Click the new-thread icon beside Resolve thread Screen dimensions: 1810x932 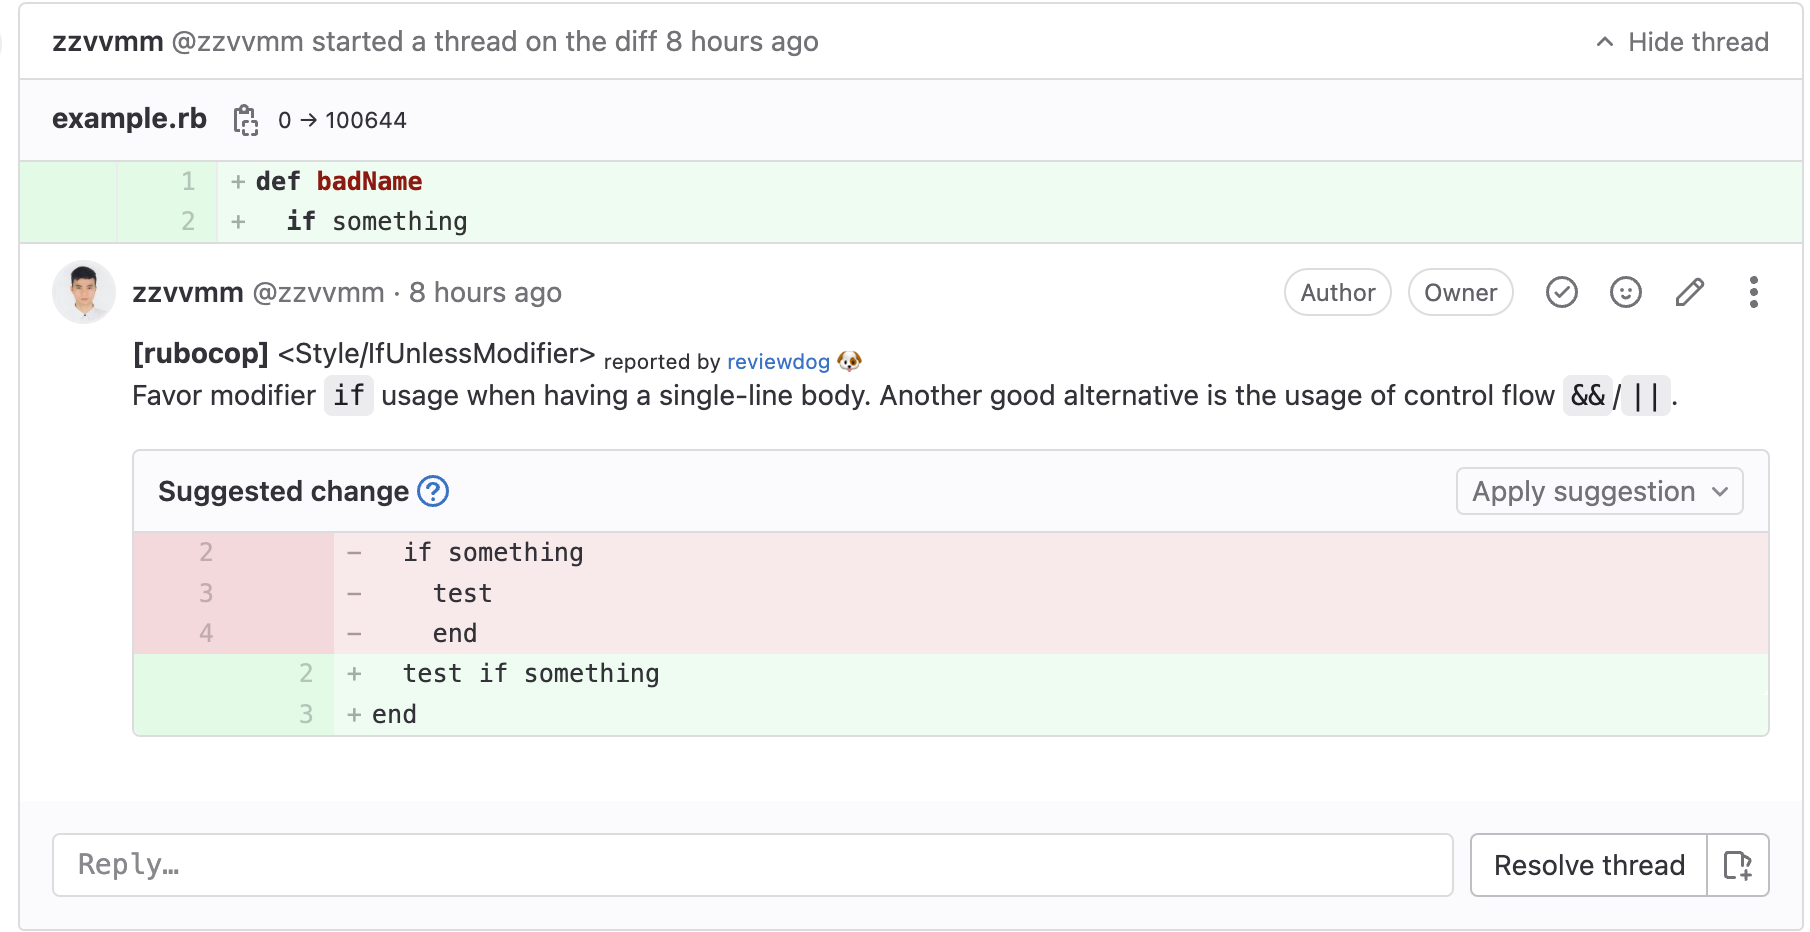tap(1739, 864)
